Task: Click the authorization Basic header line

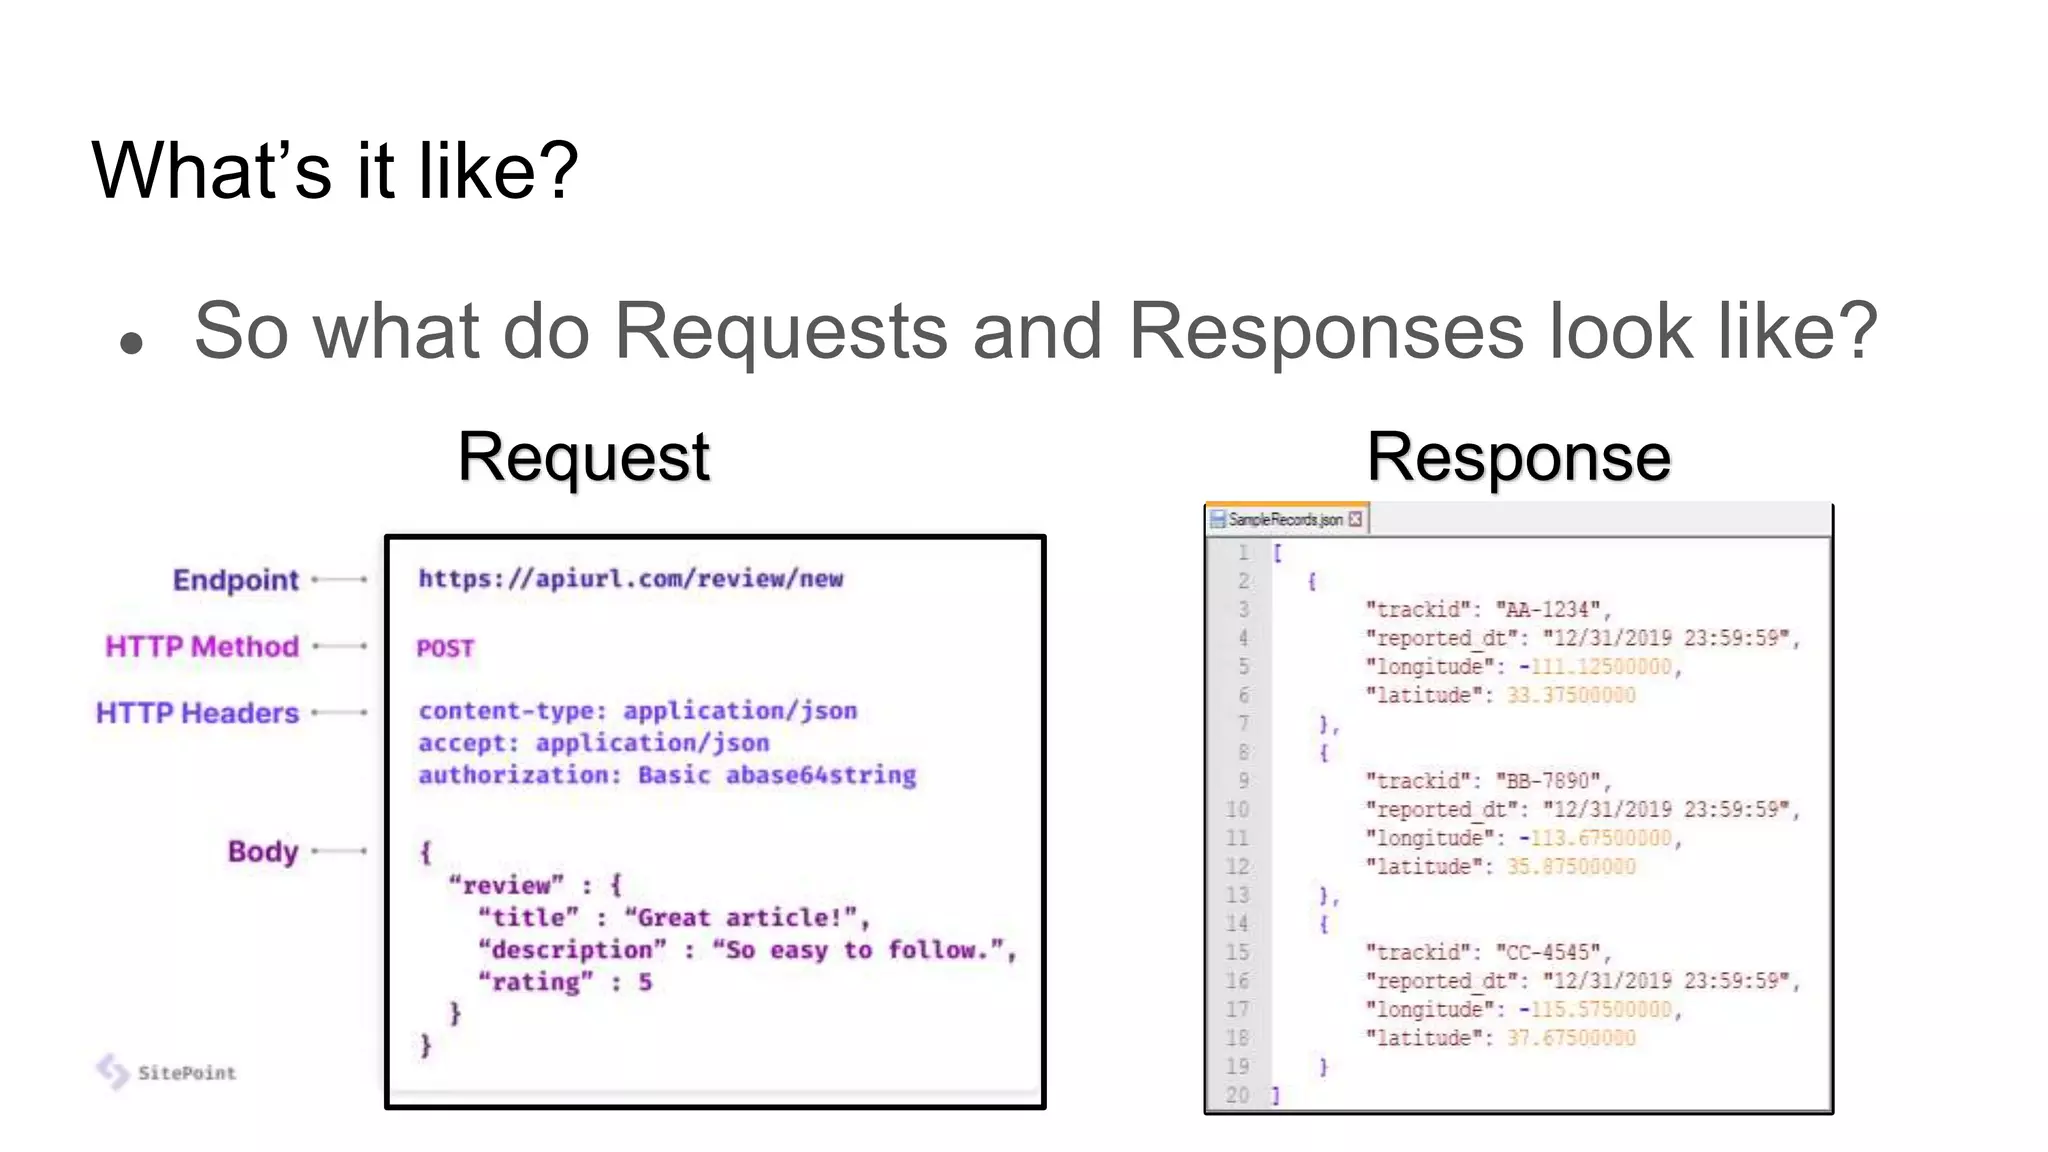Action: tap(666, 775)
